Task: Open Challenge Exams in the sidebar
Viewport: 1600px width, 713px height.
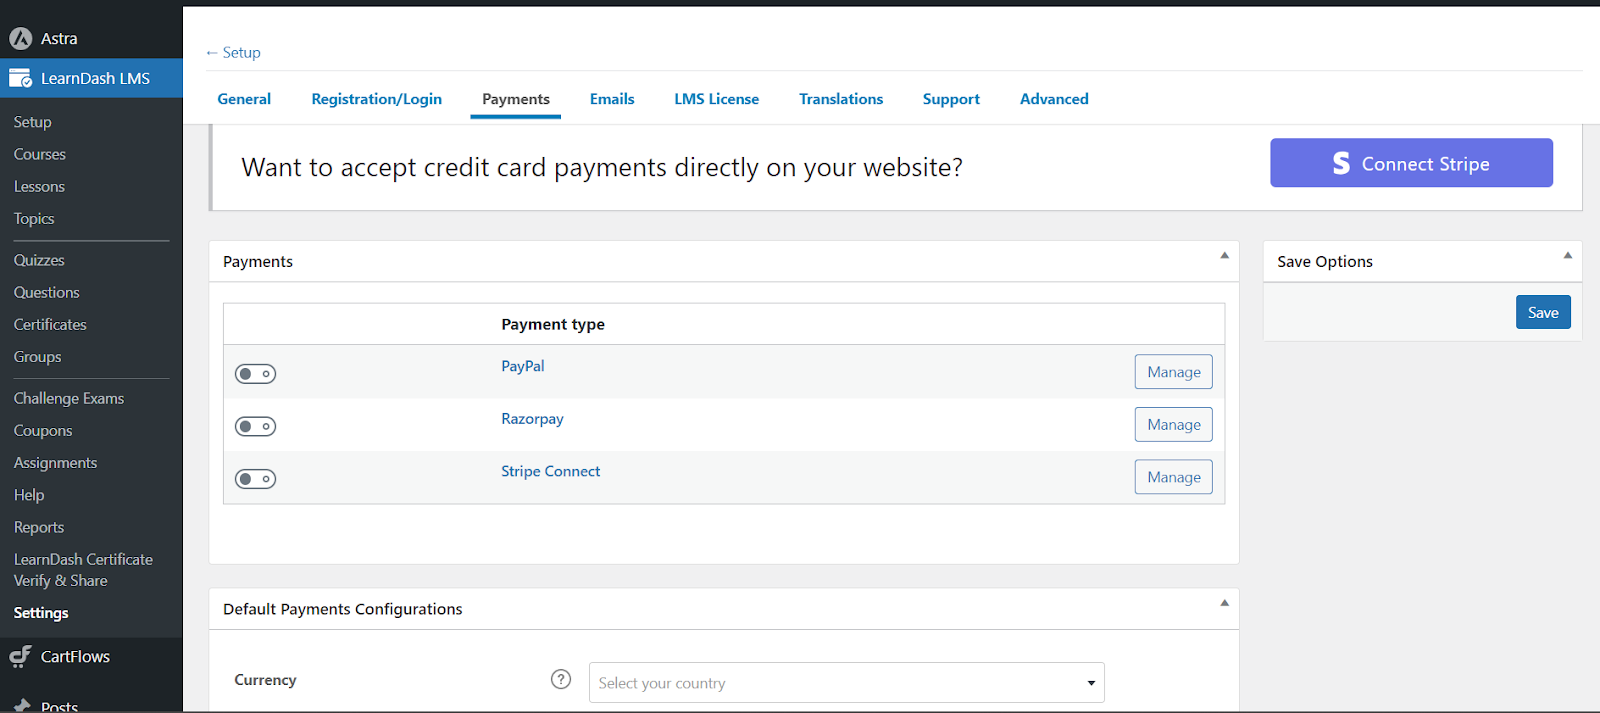Action: click(69, 398)
